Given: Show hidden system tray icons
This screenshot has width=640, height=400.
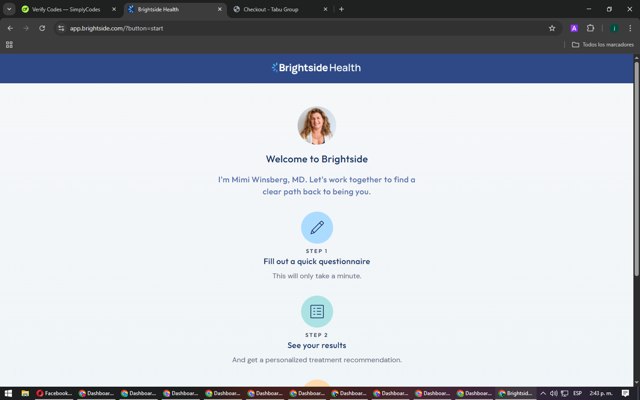Looking at the screenshot, I should [543, 393].
